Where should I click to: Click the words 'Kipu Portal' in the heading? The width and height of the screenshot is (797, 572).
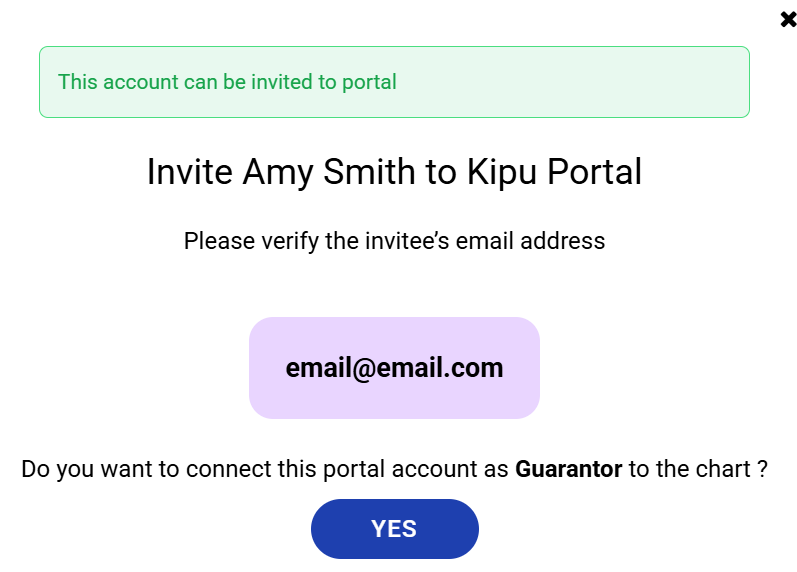click(x=554, y=172)
